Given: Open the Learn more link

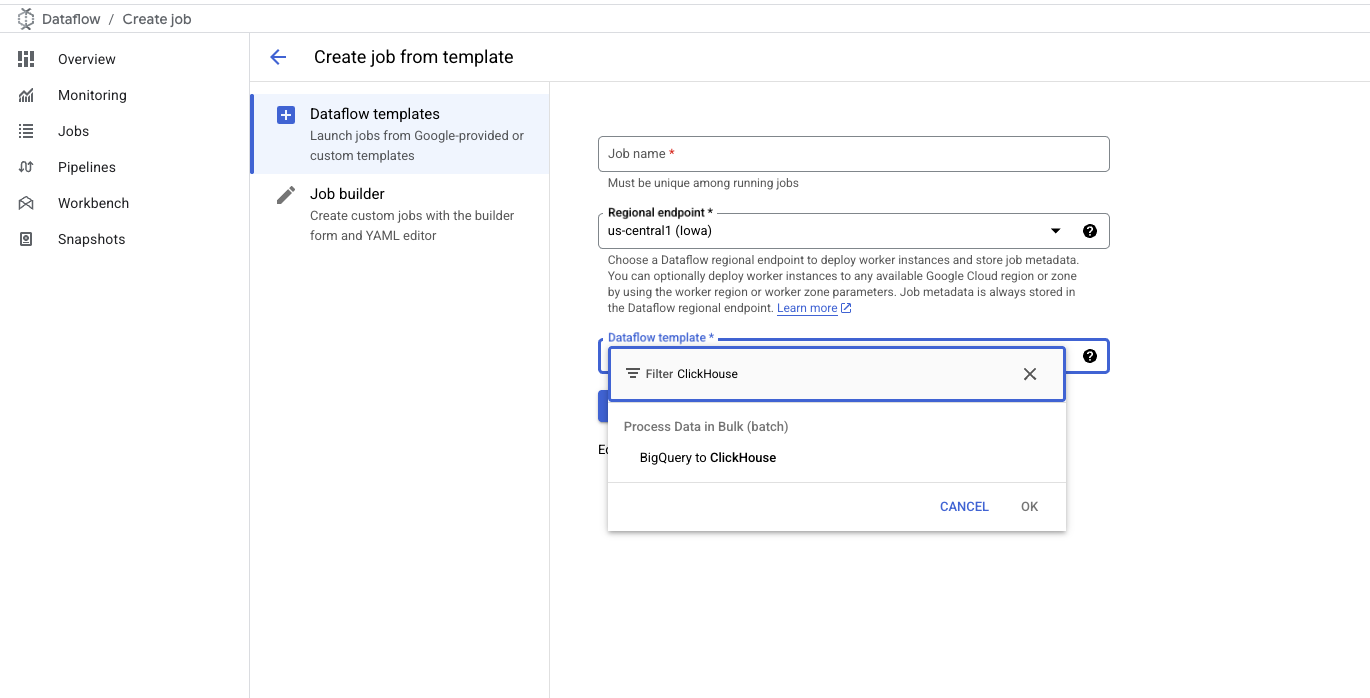Looking at the screenshot, I should pos(806,308).
